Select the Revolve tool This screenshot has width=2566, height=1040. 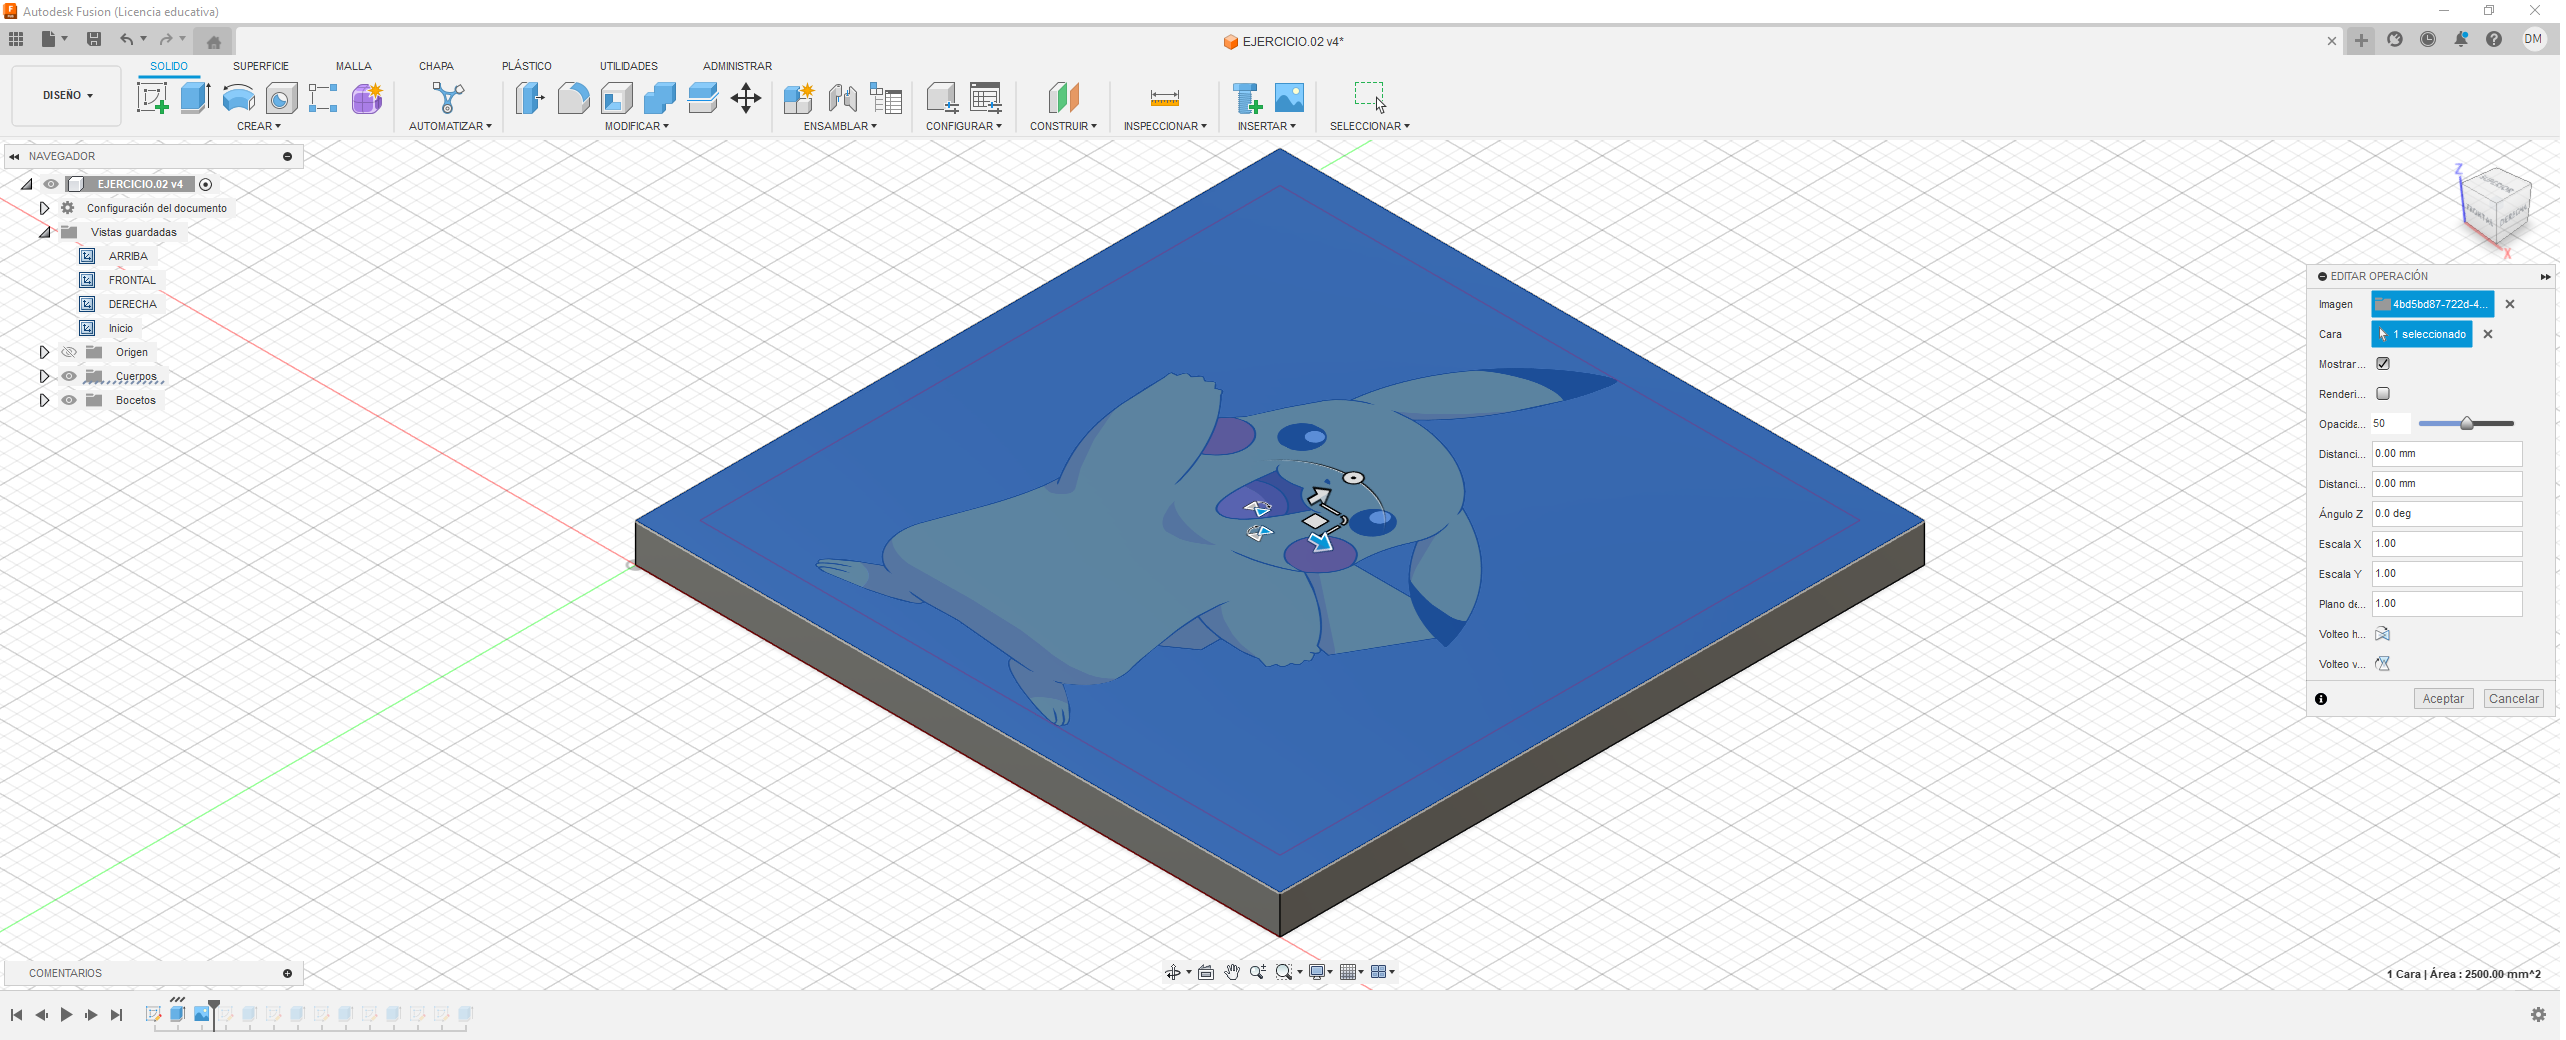pyautogui.click(x=238, y=98)
